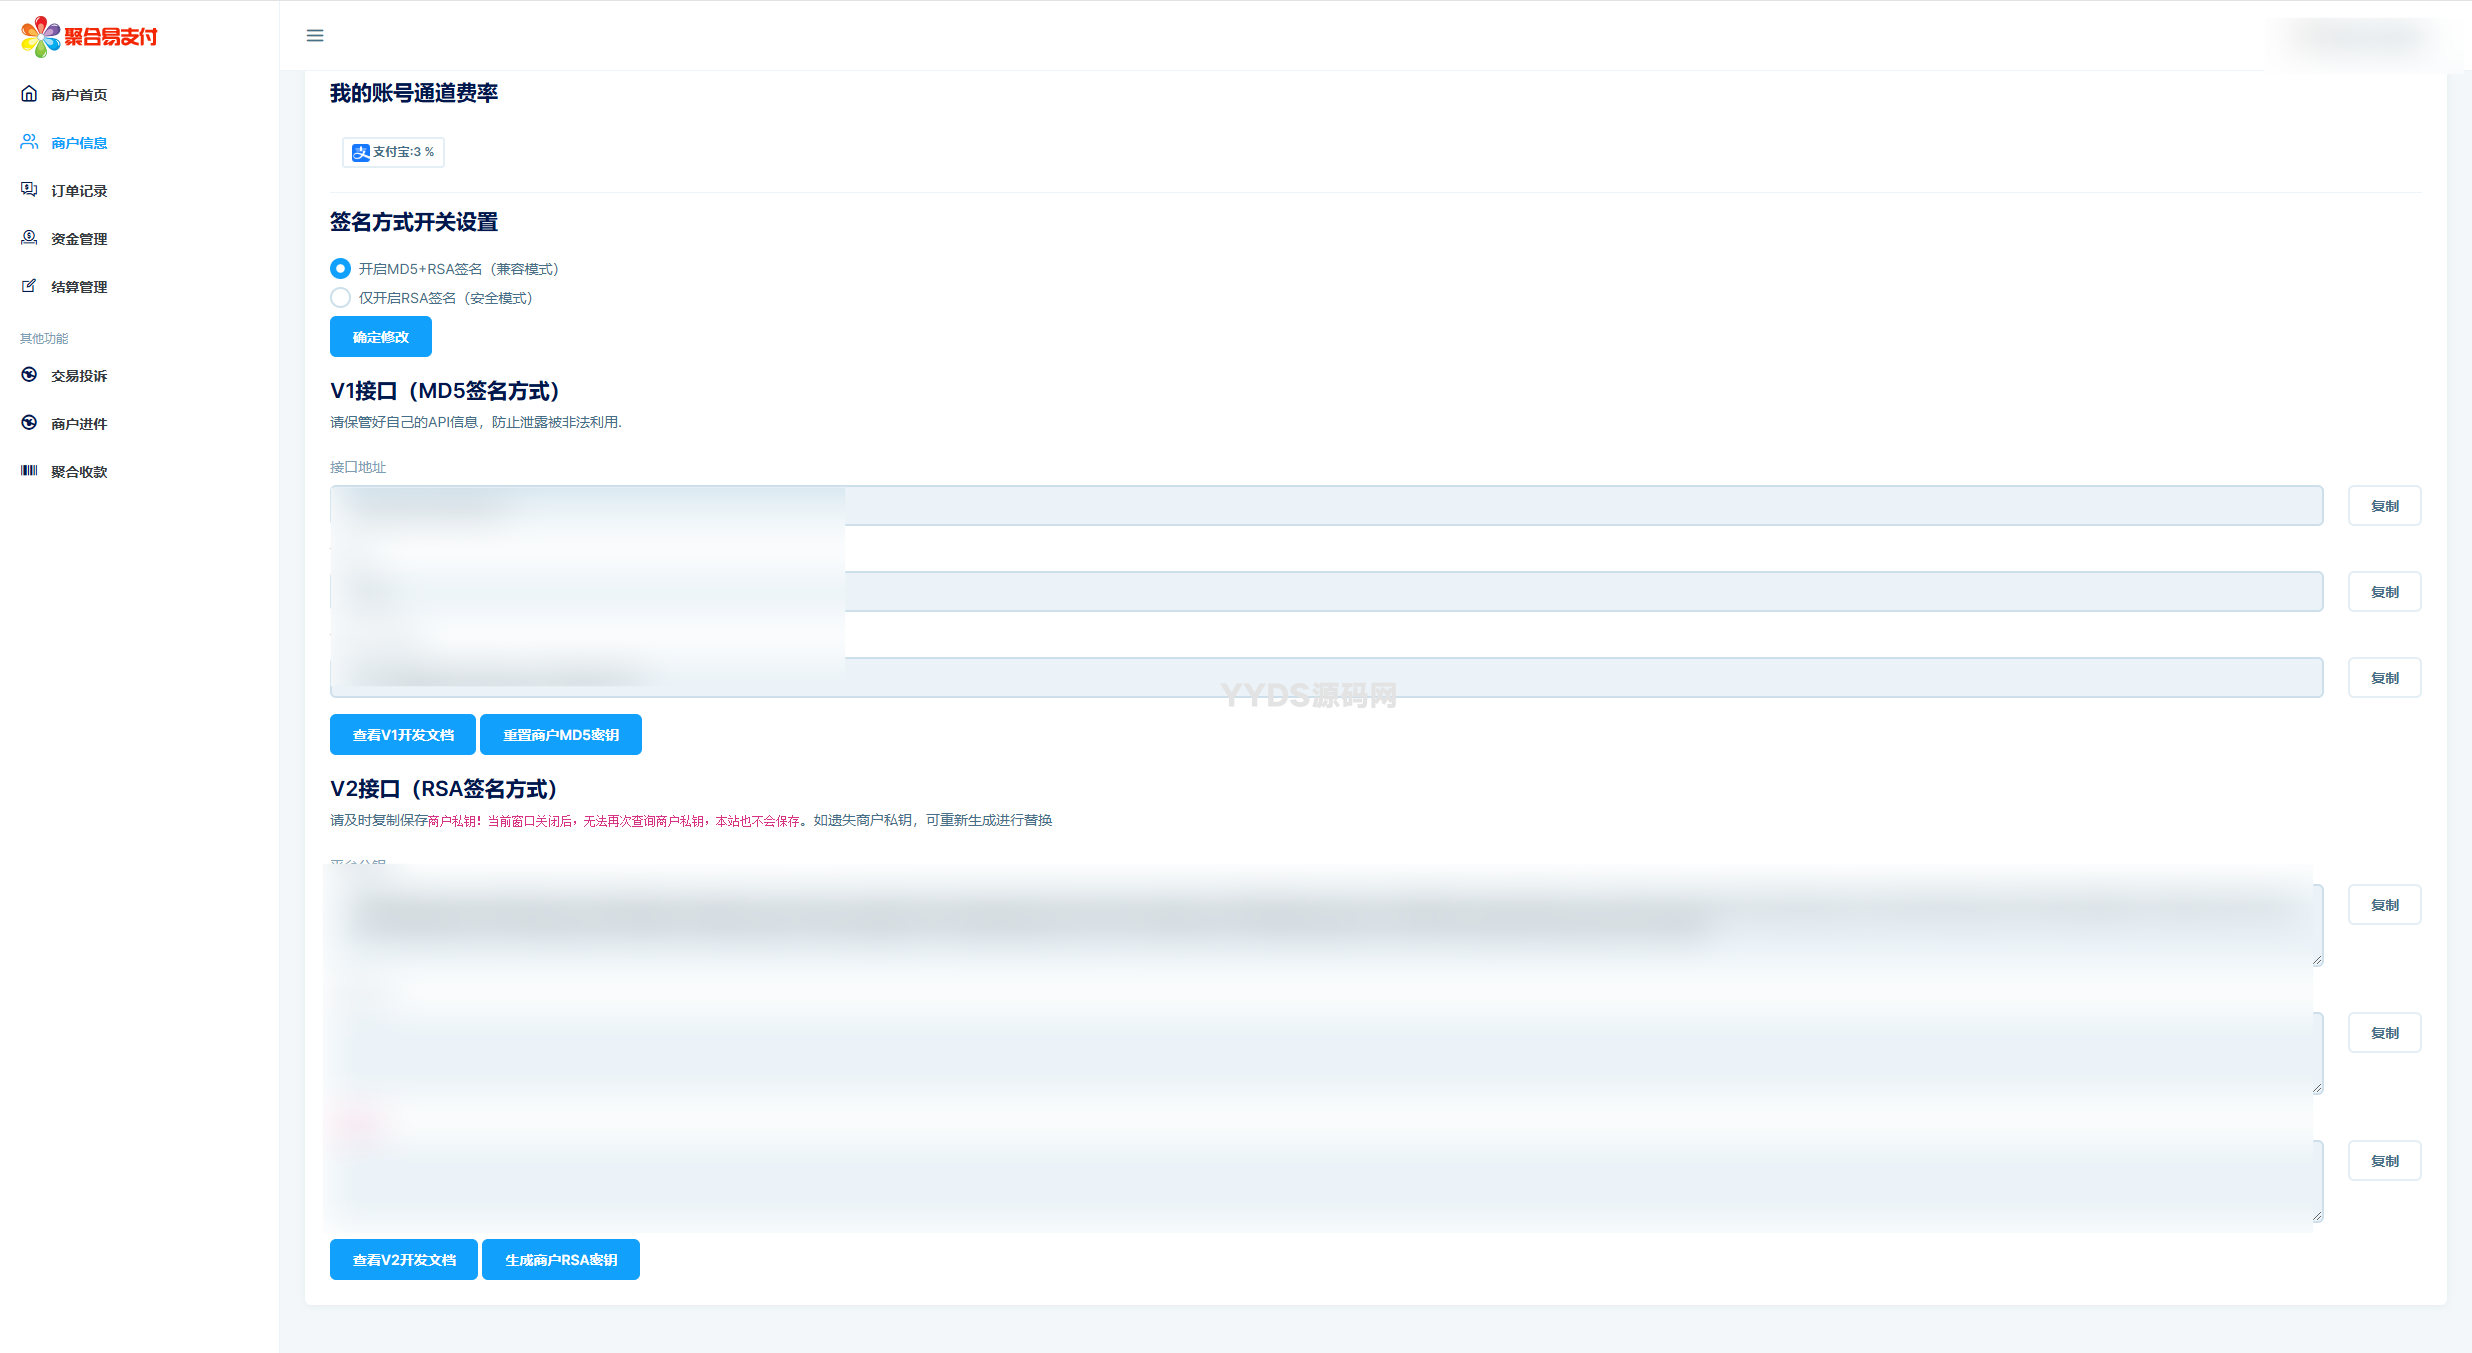
Task: Open 查看V2开发文档 documentation
Action: coord(404,1260)
